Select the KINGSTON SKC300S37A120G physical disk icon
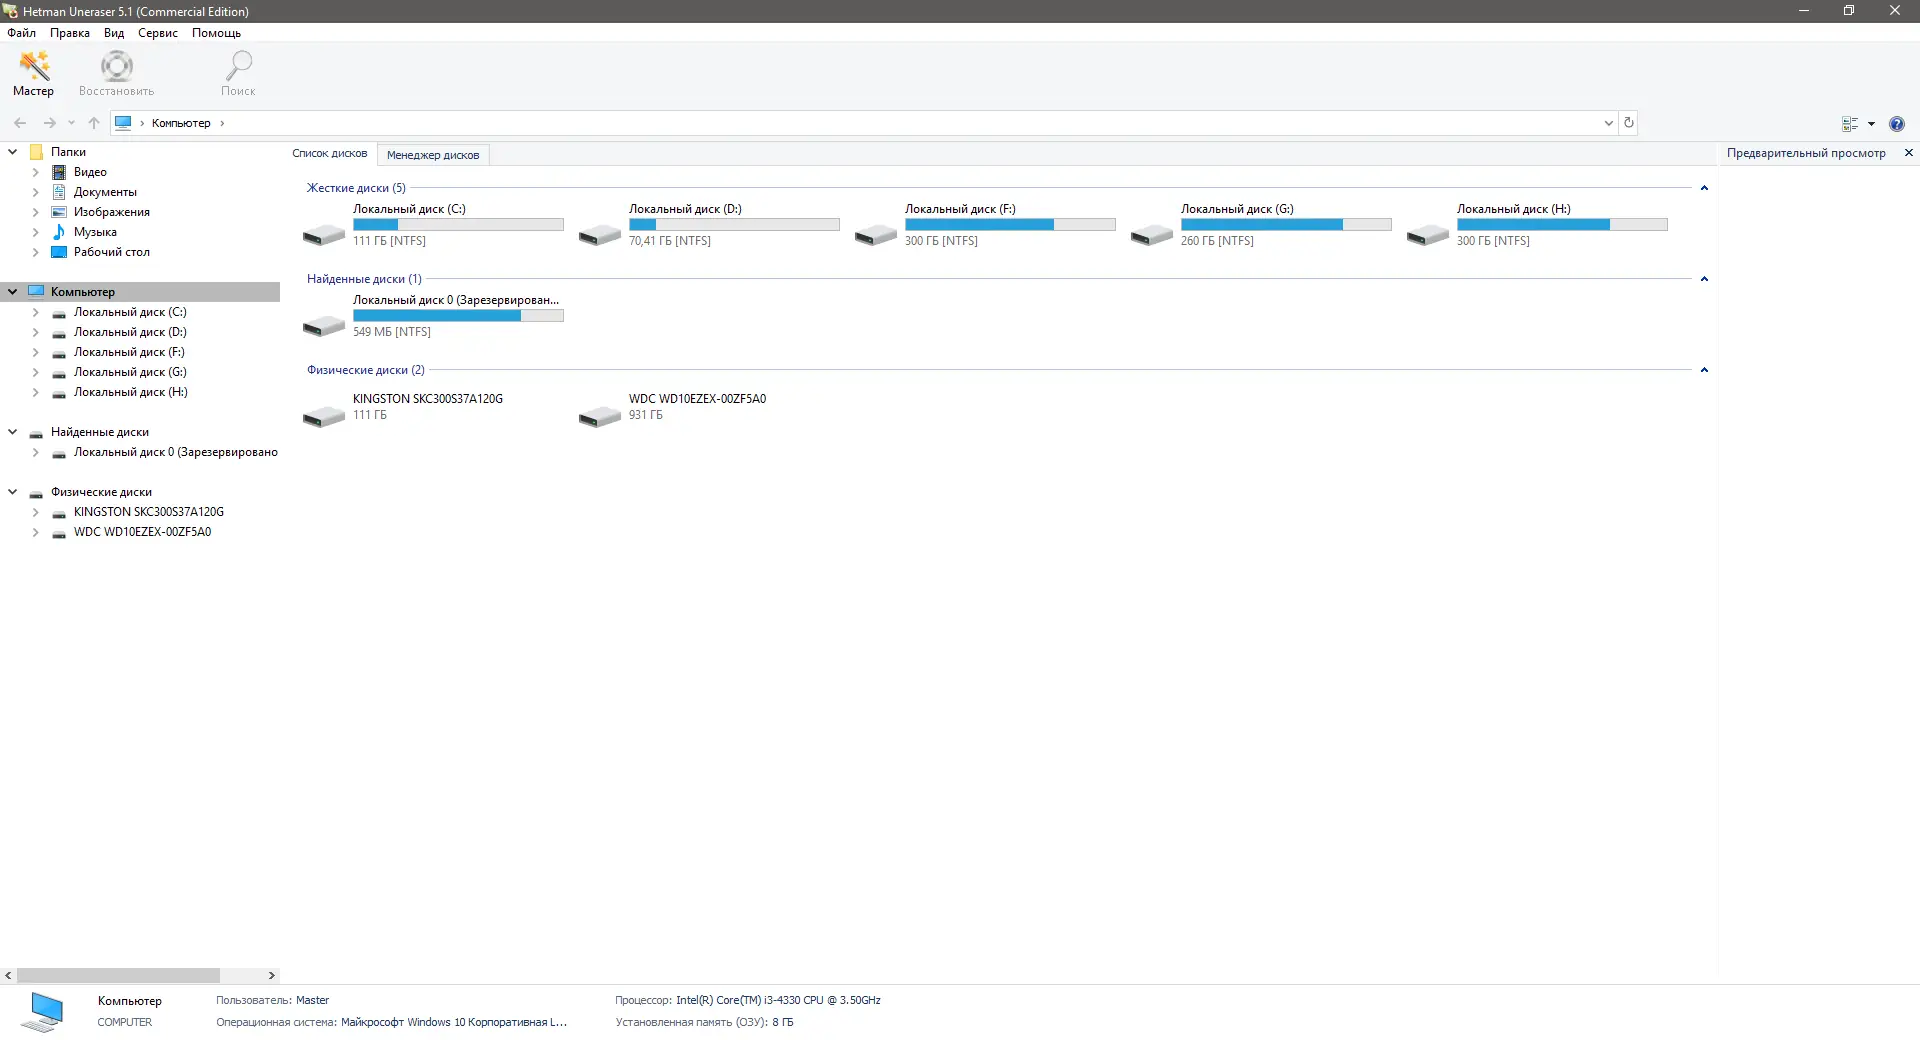 point(324,416)
